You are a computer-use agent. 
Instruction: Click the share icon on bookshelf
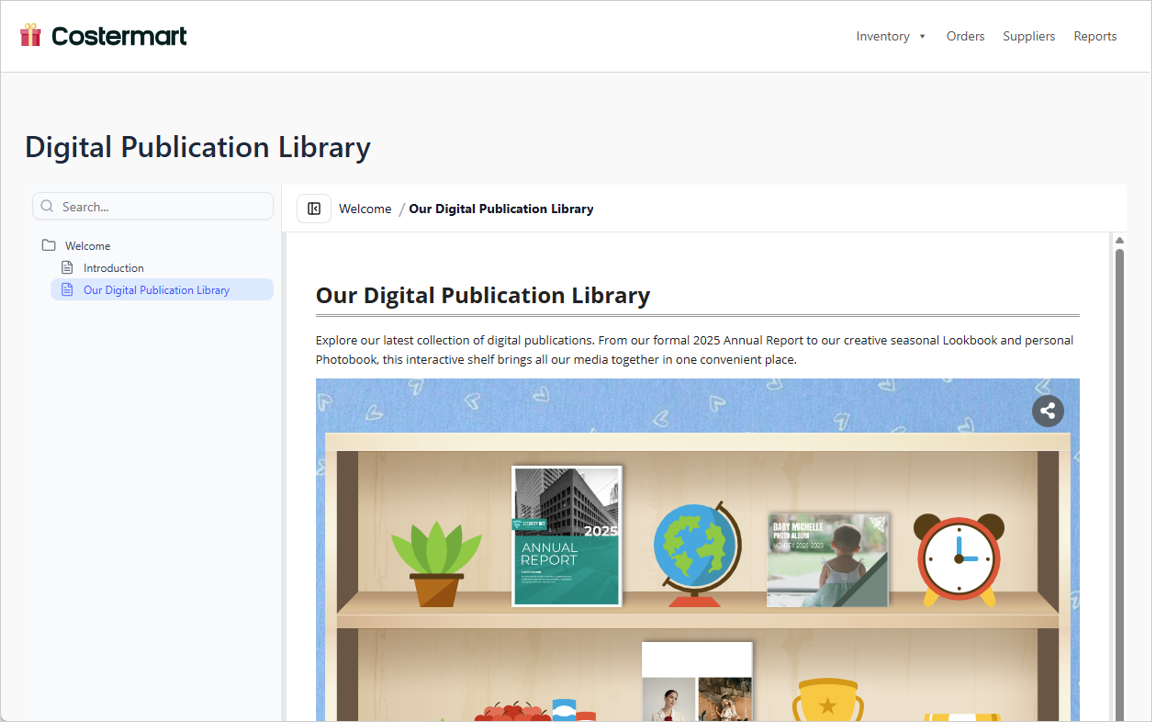(1047, 411)
